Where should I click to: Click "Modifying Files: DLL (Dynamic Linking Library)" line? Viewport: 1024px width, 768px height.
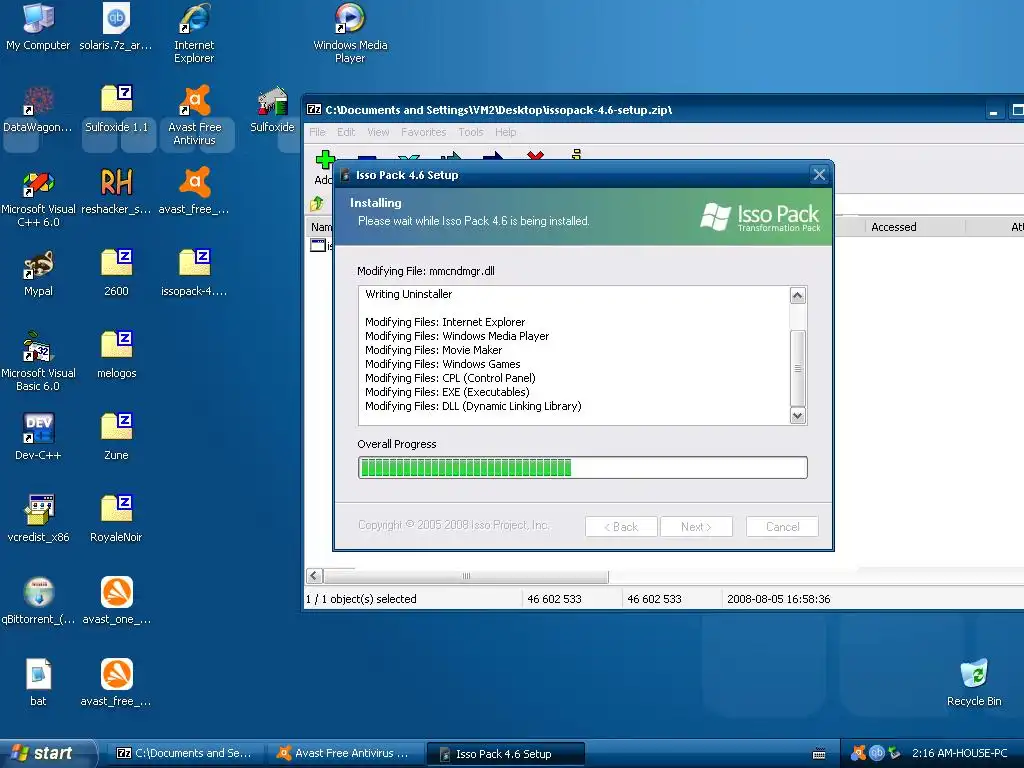(x=473, y=406)
